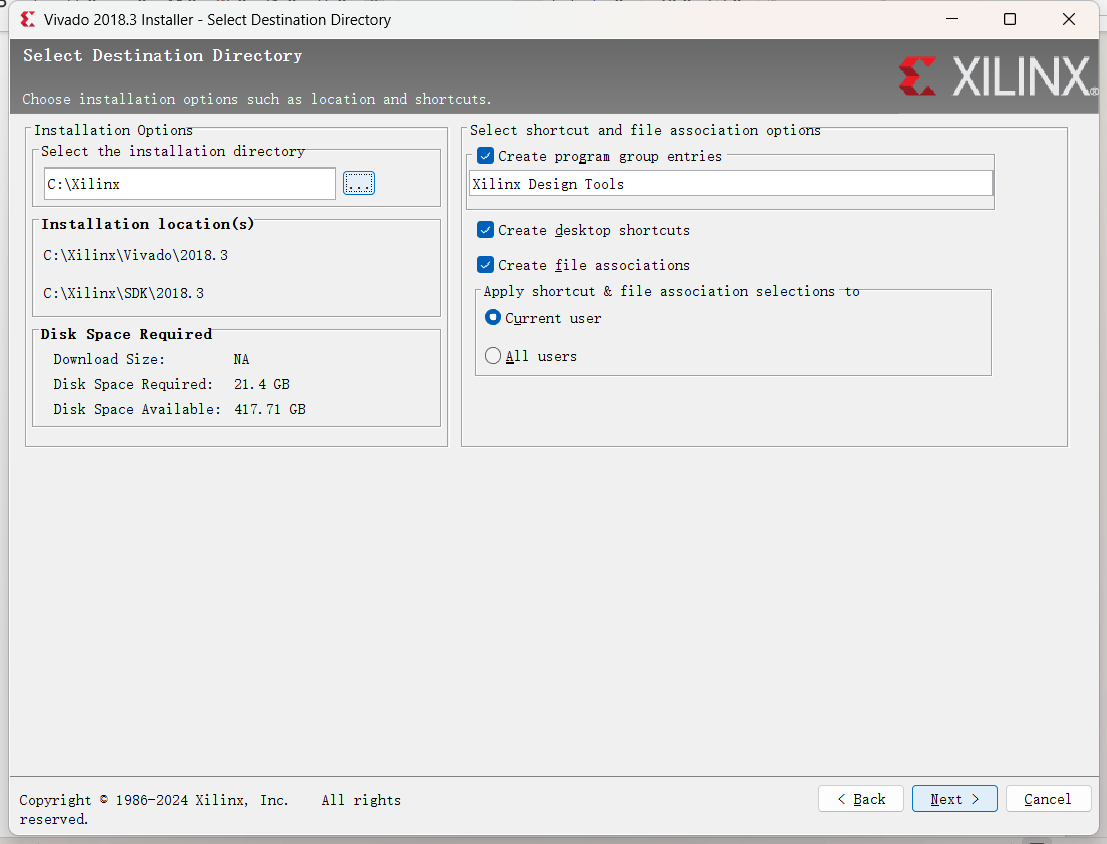The image size is (1107, 844).
Task: Select the Current user radio button
Action: tap(493, 318)
